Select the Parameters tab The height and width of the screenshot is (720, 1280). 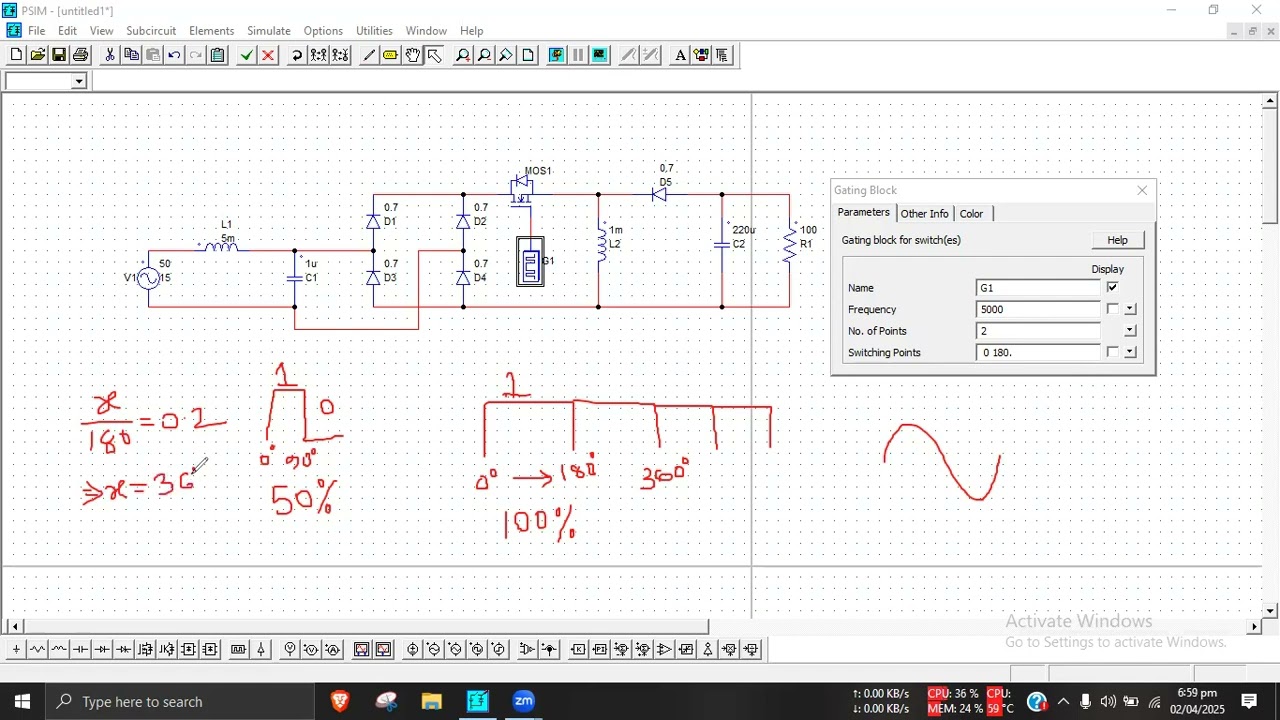(863, 212)
